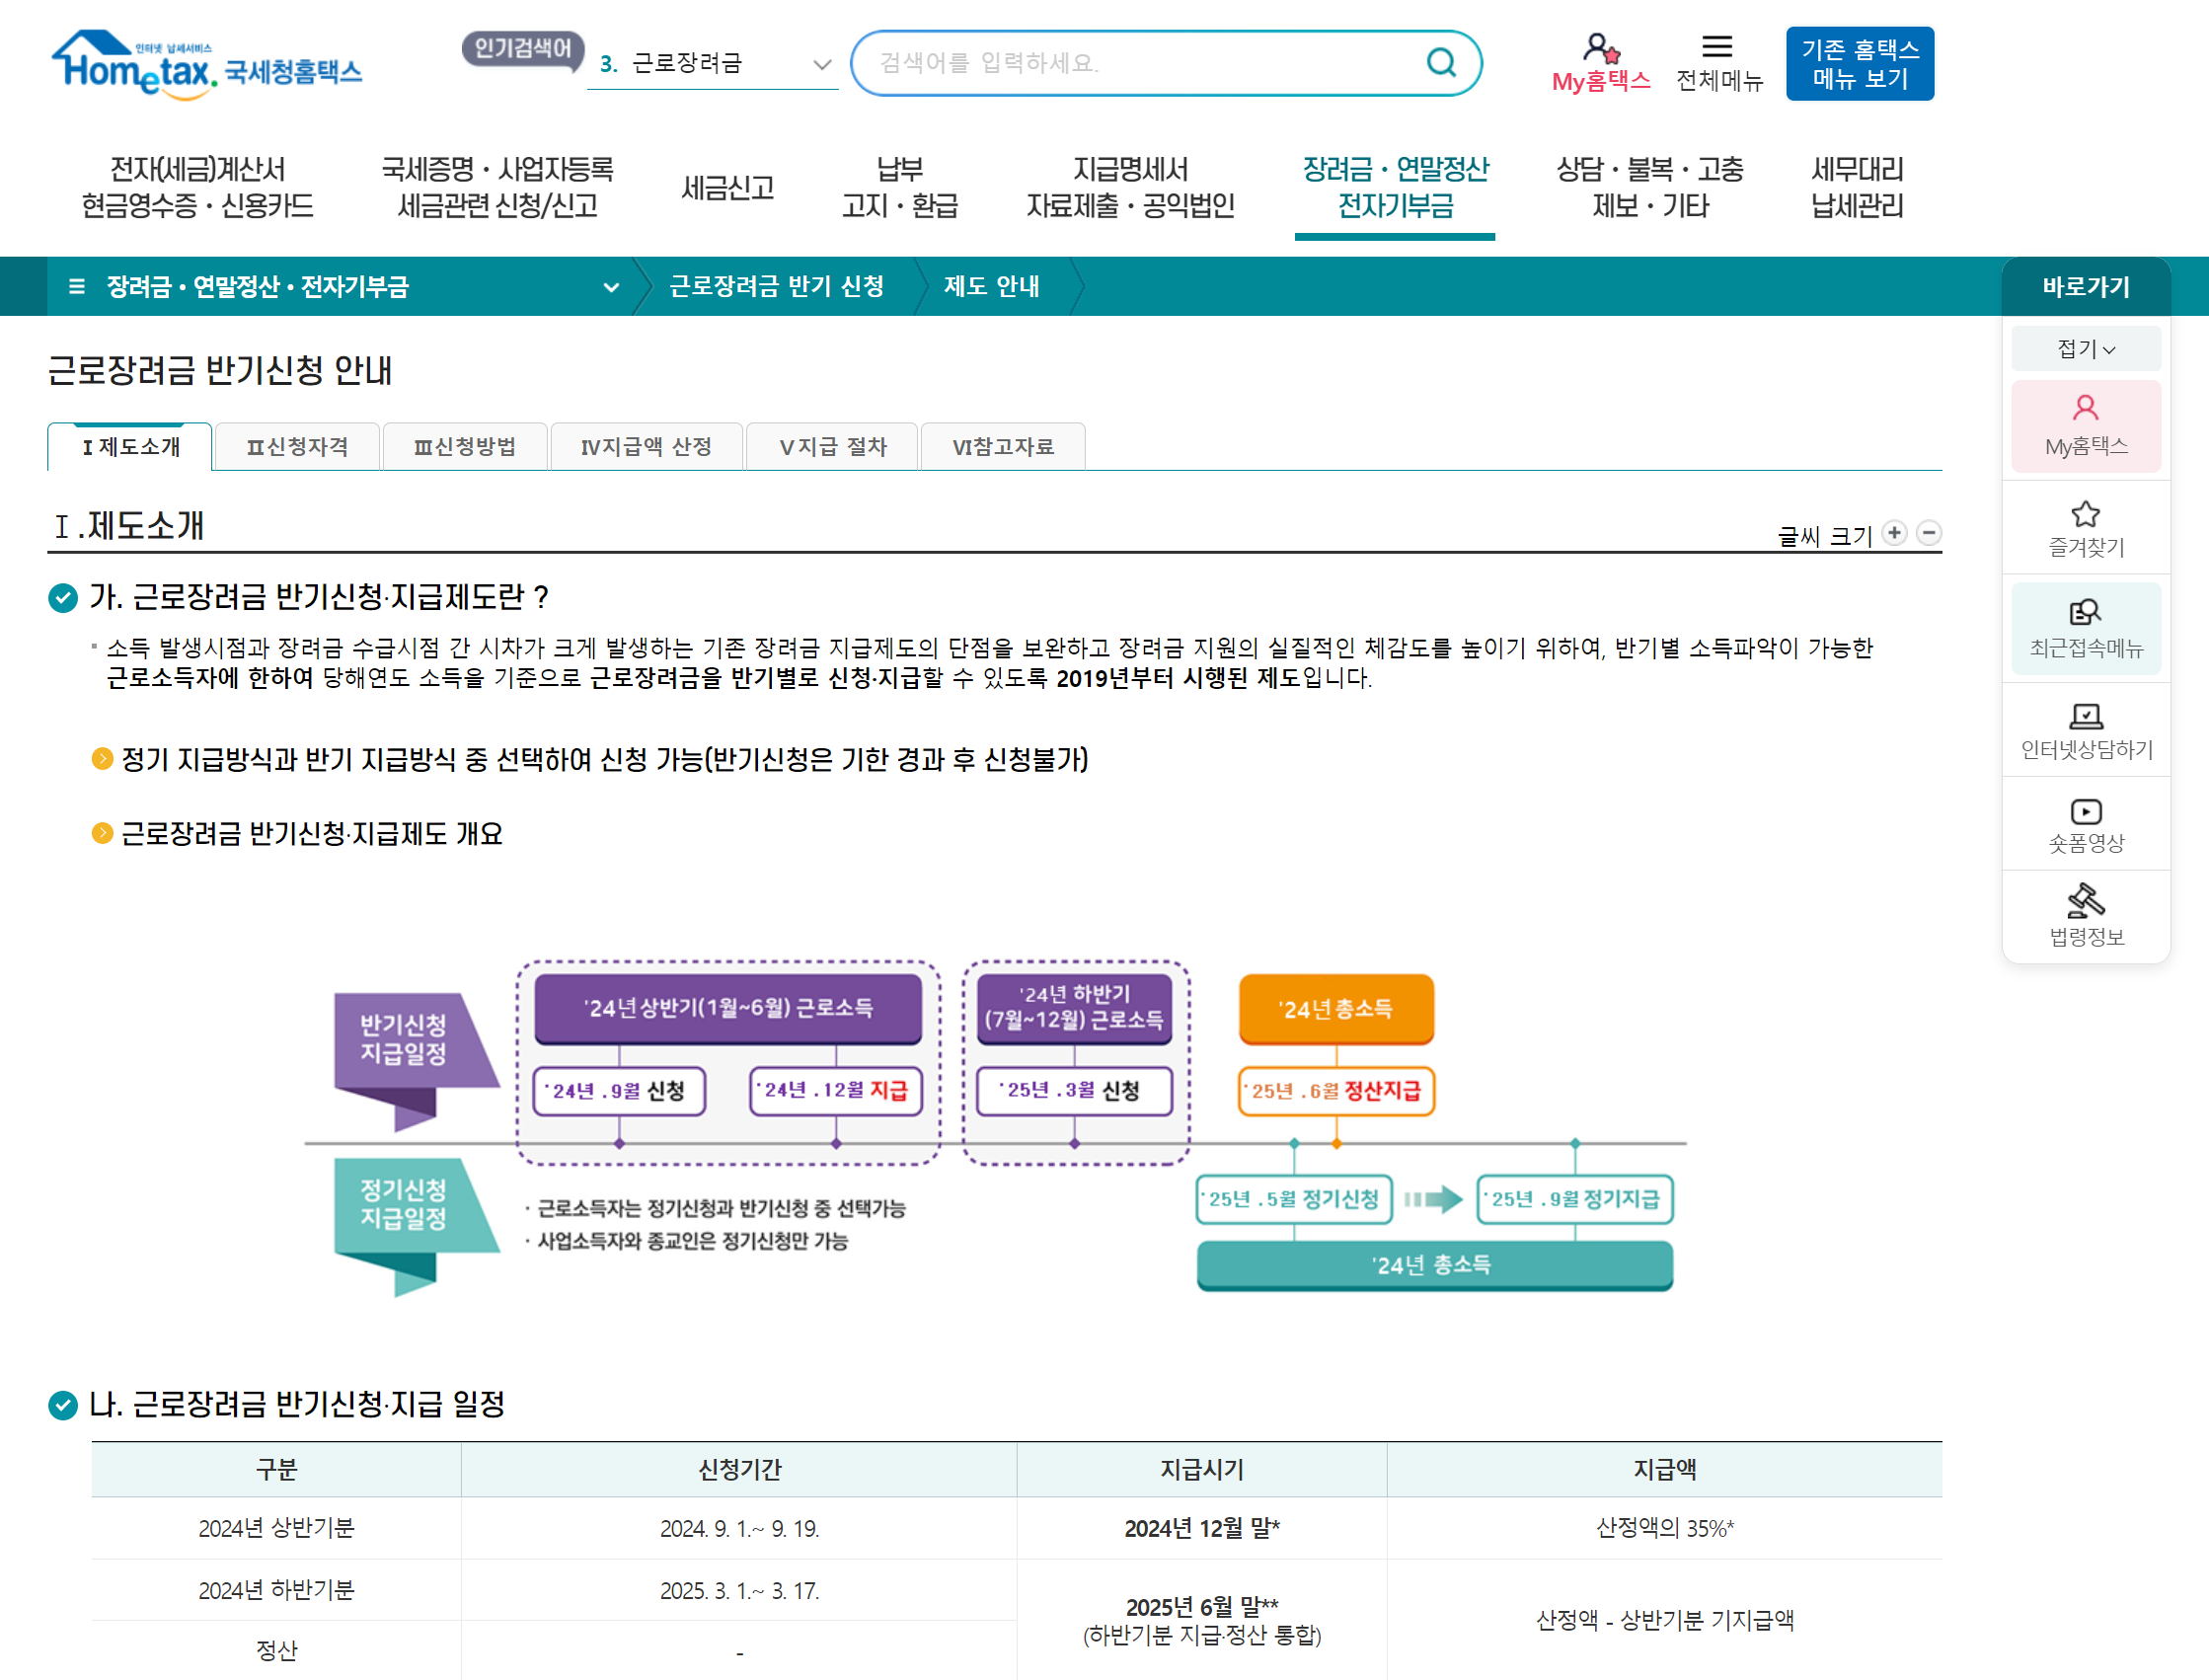The width and height of the screenshot is (2209, 1680).
Task: Click the 기존 홈택스 메뉴 보기 button
Action: [x=1859, y=64]
